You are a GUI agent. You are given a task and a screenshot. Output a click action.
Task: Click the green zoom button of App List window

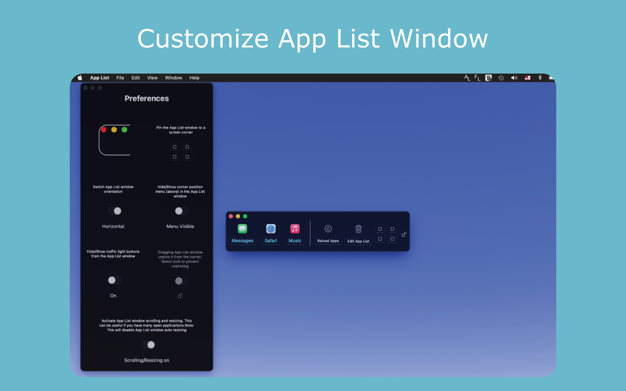(245, 216)
